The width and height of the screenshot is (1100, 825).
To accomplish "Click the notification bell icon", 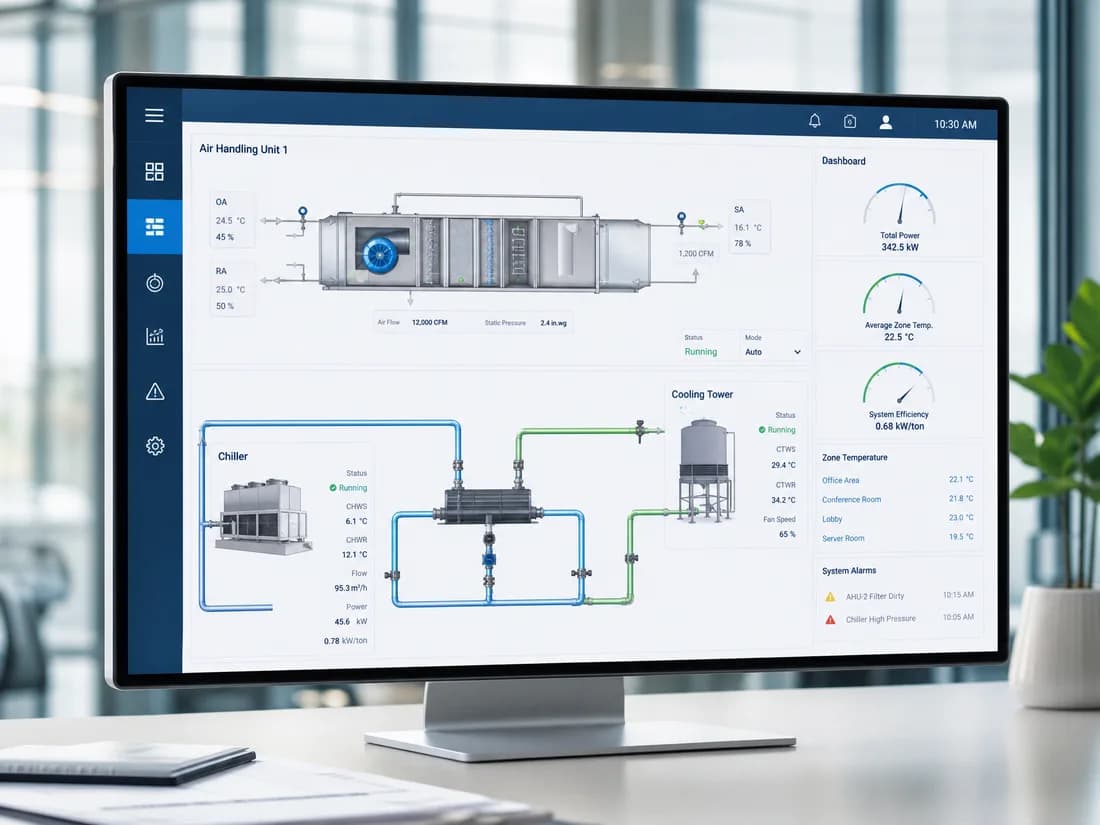I will pyautogui.click(x=814, y=121).
